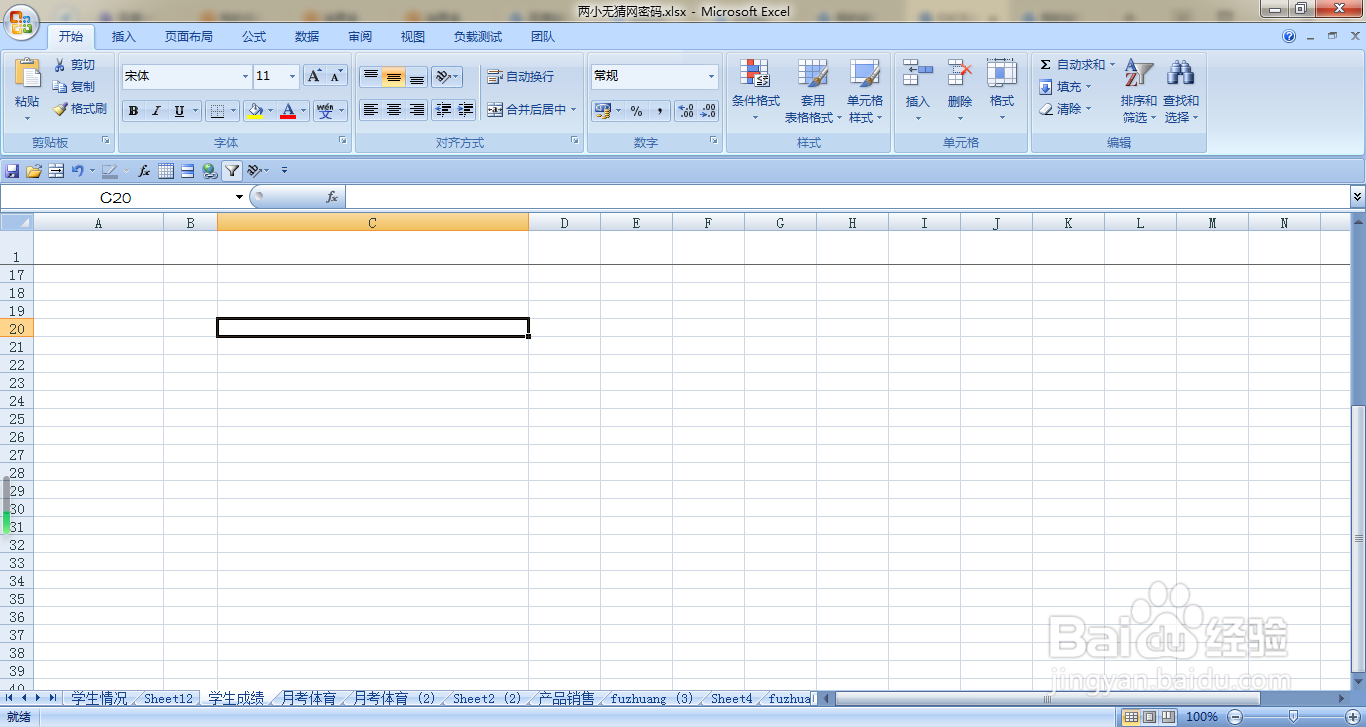Viewport: 1366px width, 727px height.
Task: Open Cell Styles (单元格样式) menu
Action: click(x=865, y=91)
